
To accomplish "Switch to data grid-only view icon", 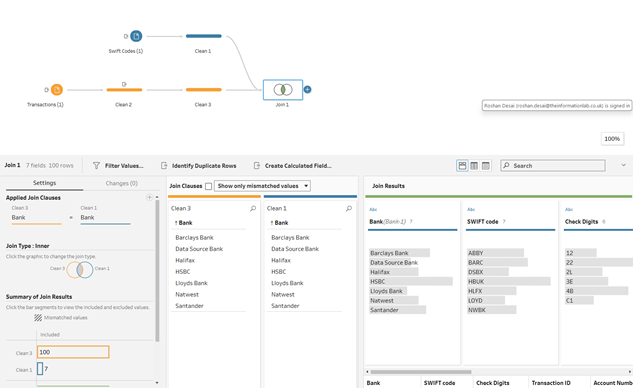I will (486, 166).
